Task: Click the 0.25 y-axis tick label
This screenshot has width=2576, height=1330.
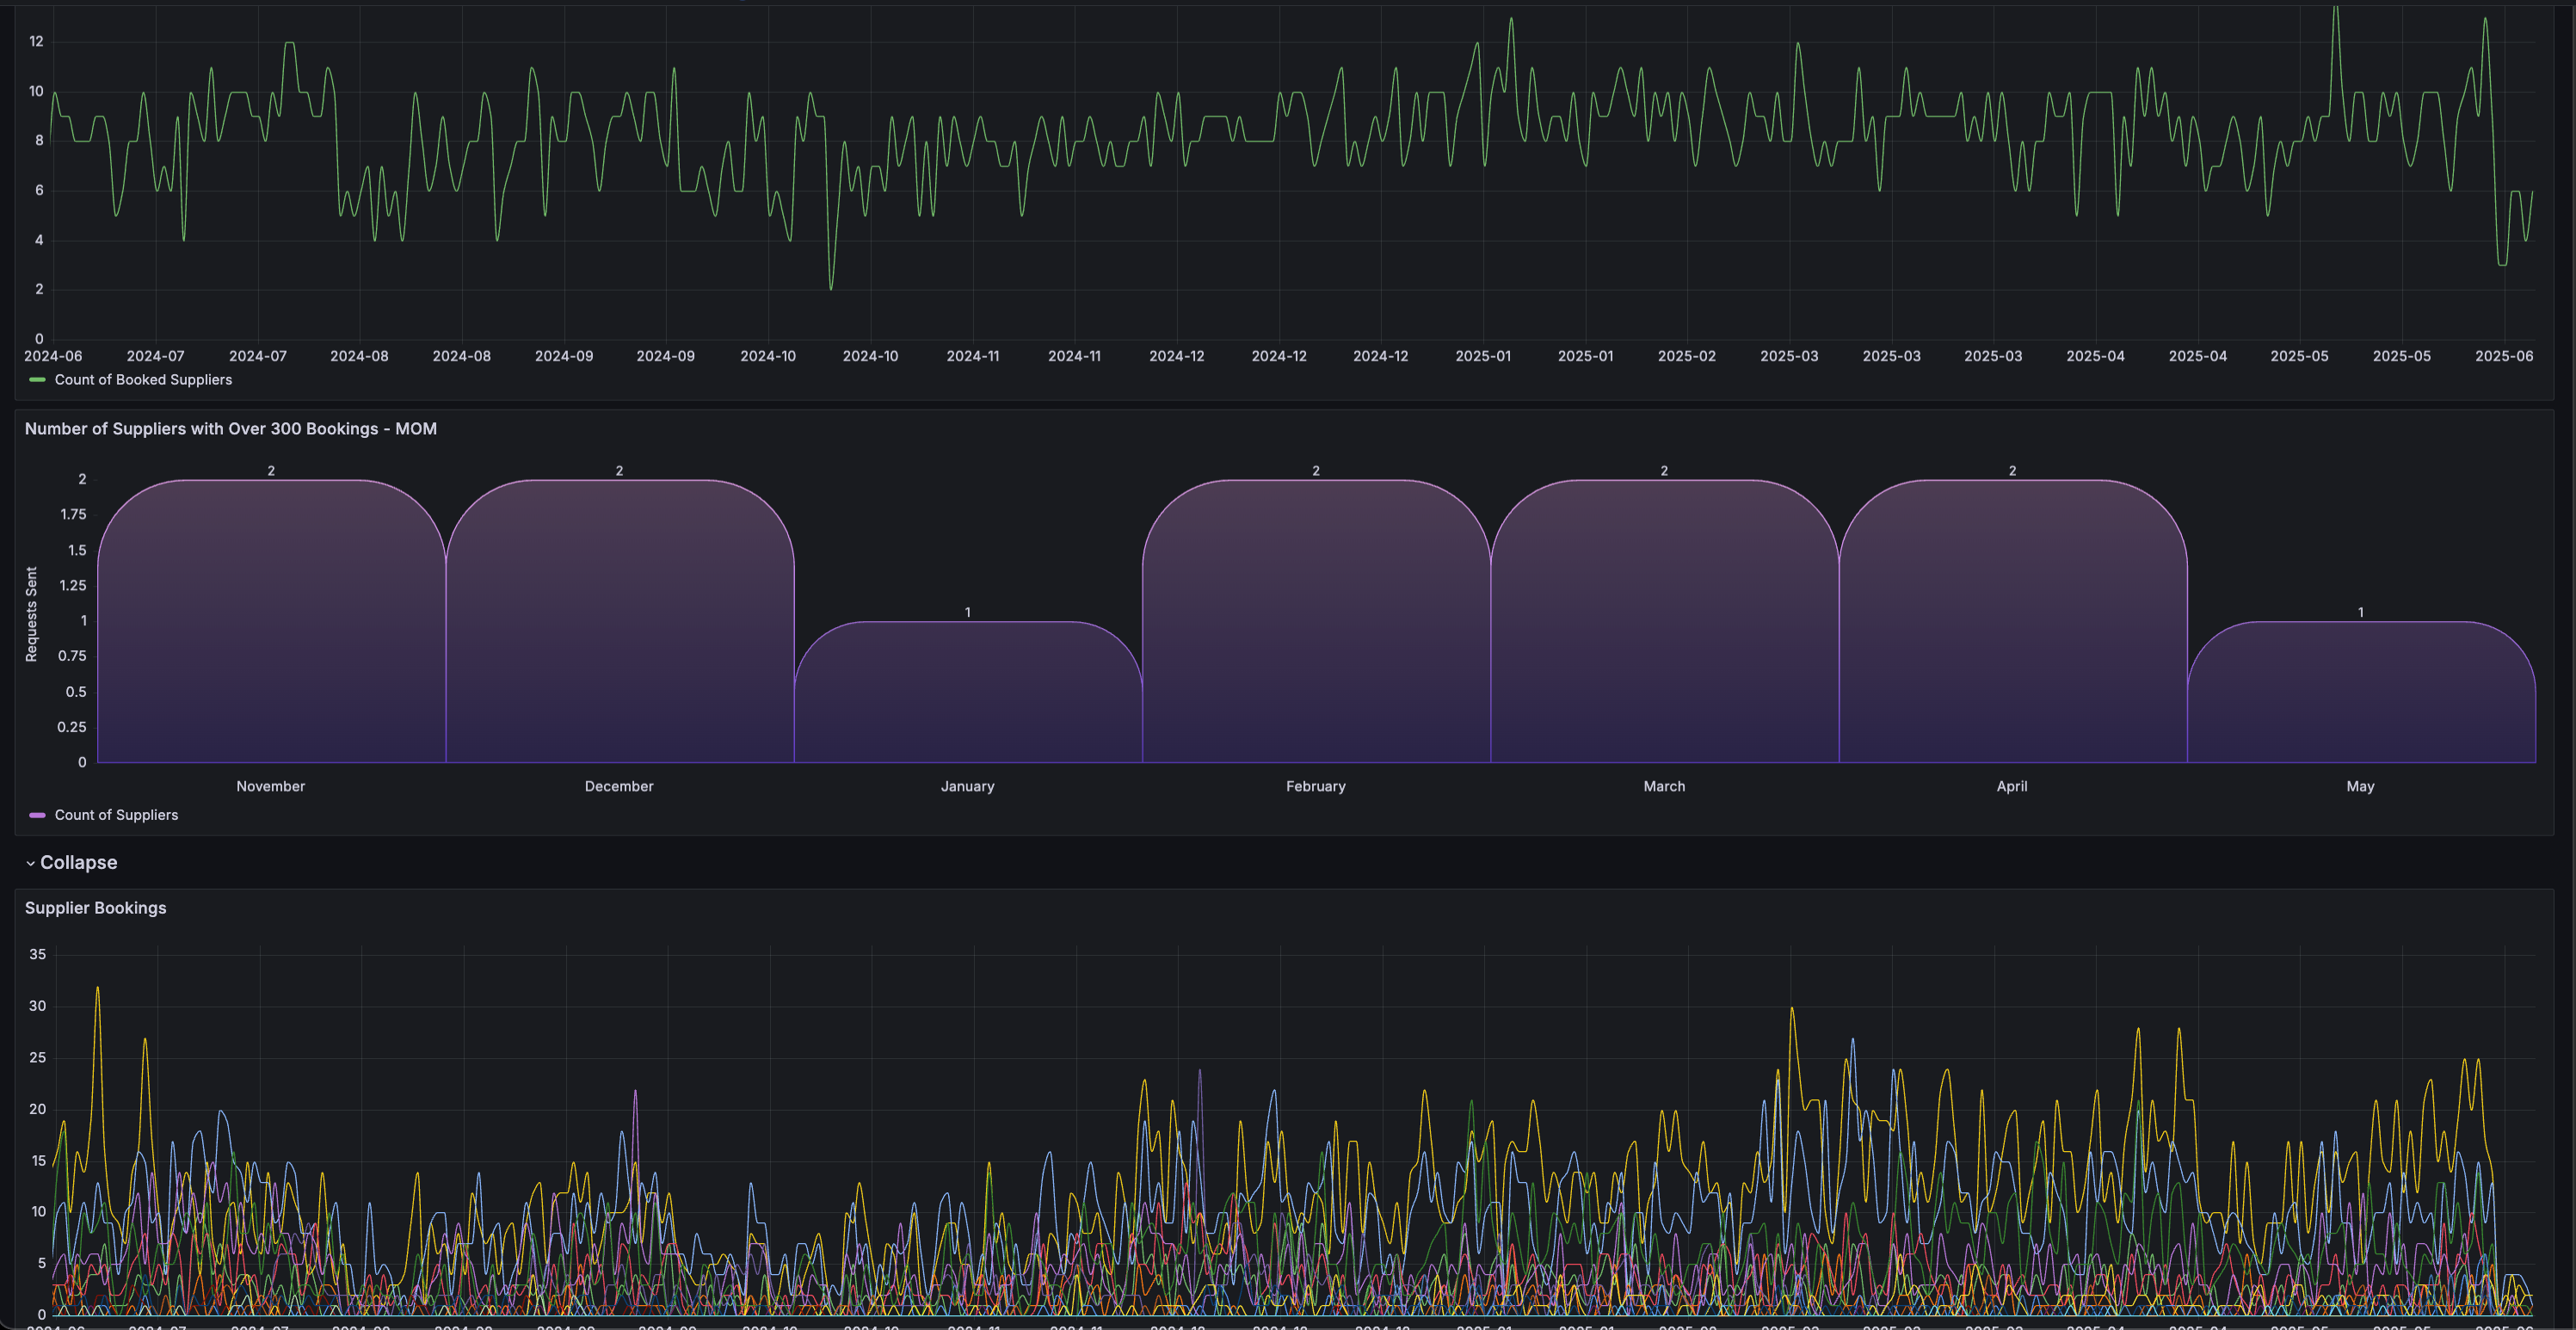Action: [72, 727]
